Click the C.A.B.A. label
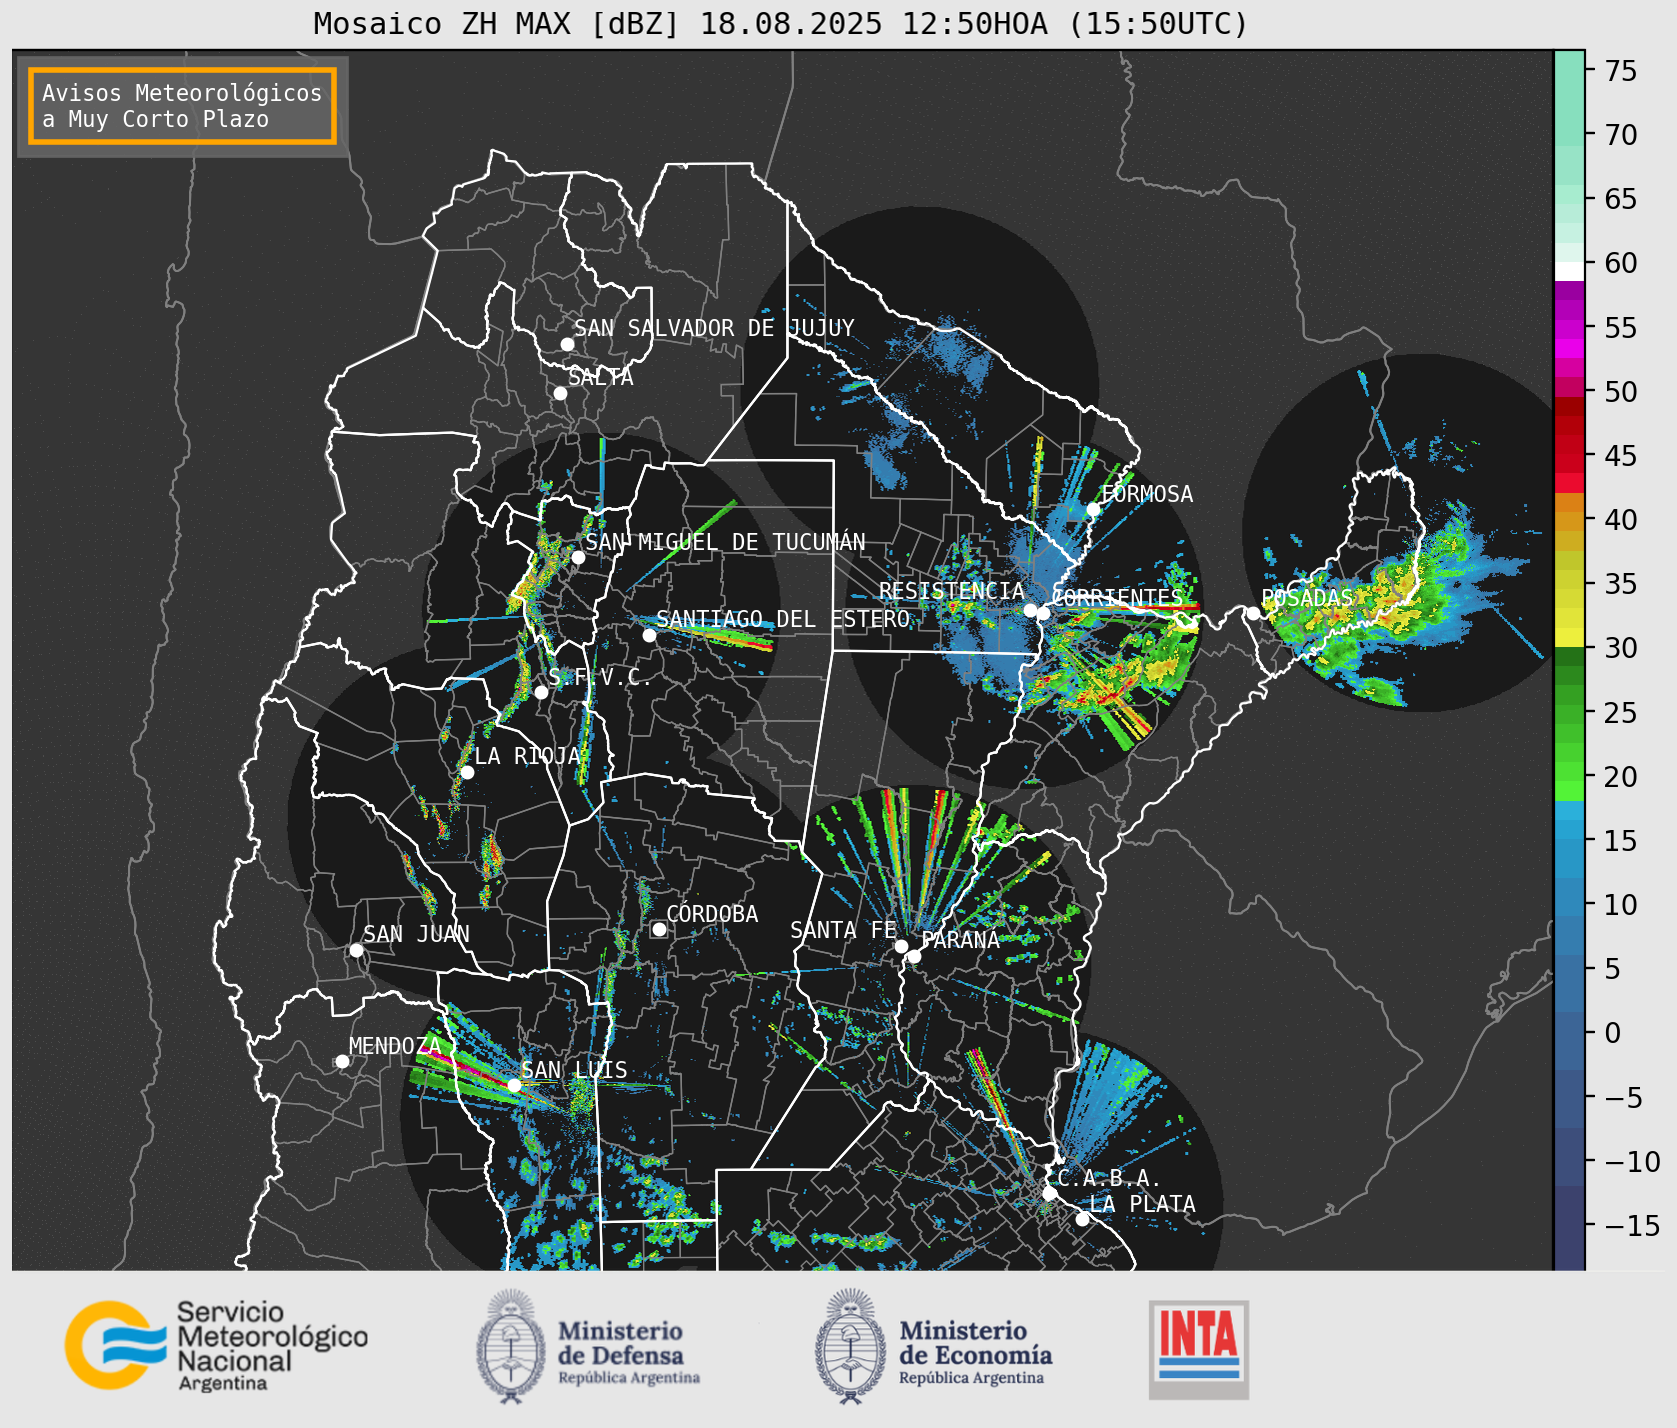Image resolution: width=1677 pixels, height=1428 pixels. pos(1110,1178)
